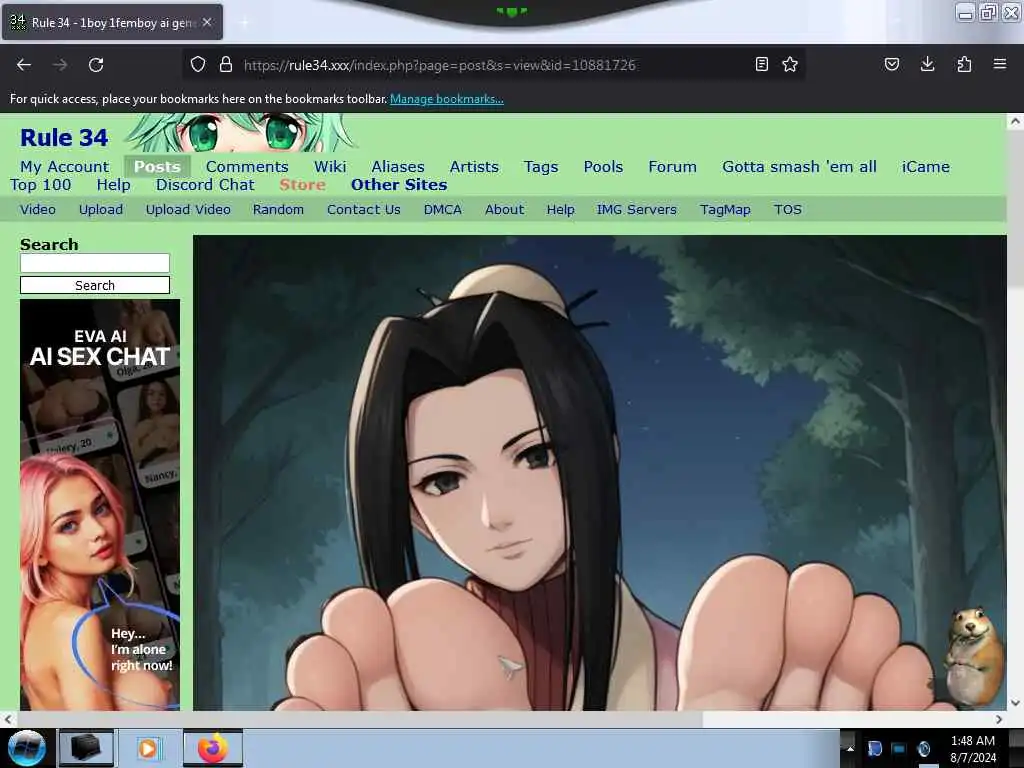Open the extensions menu
Image resolution: width=1024 pixels, height=768 pixels.
coord(964,64)
